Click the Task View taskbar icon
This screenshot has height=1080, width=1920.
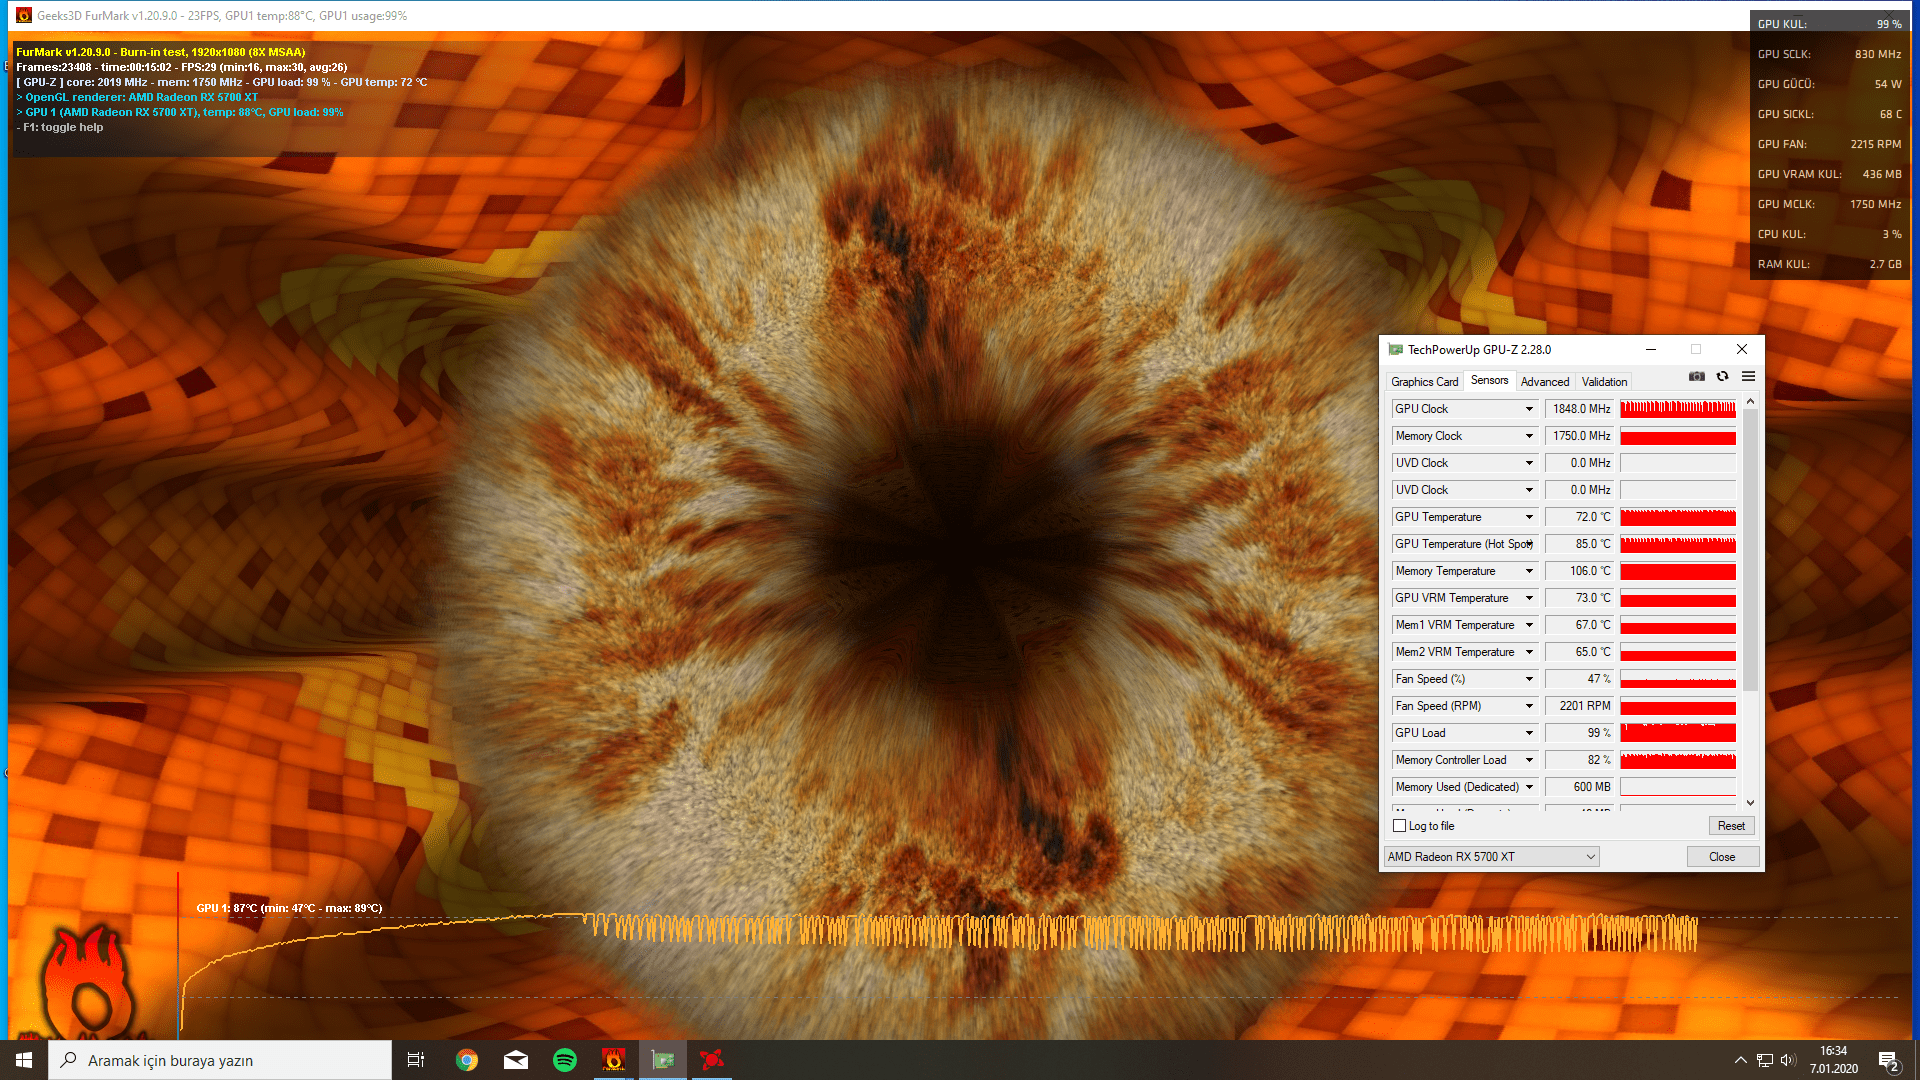tap(416, 1060)
